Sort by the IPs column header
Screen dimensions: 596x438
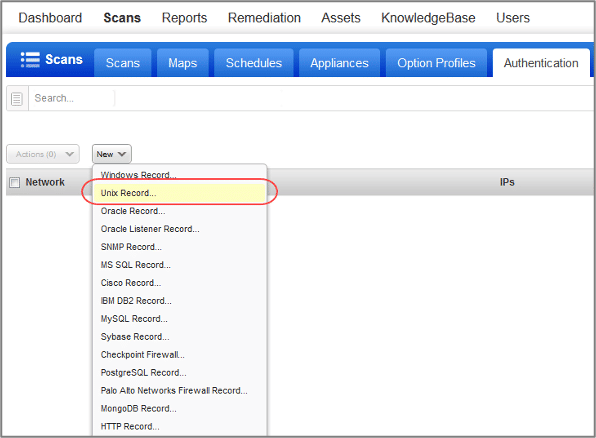(x=507, y=182)
